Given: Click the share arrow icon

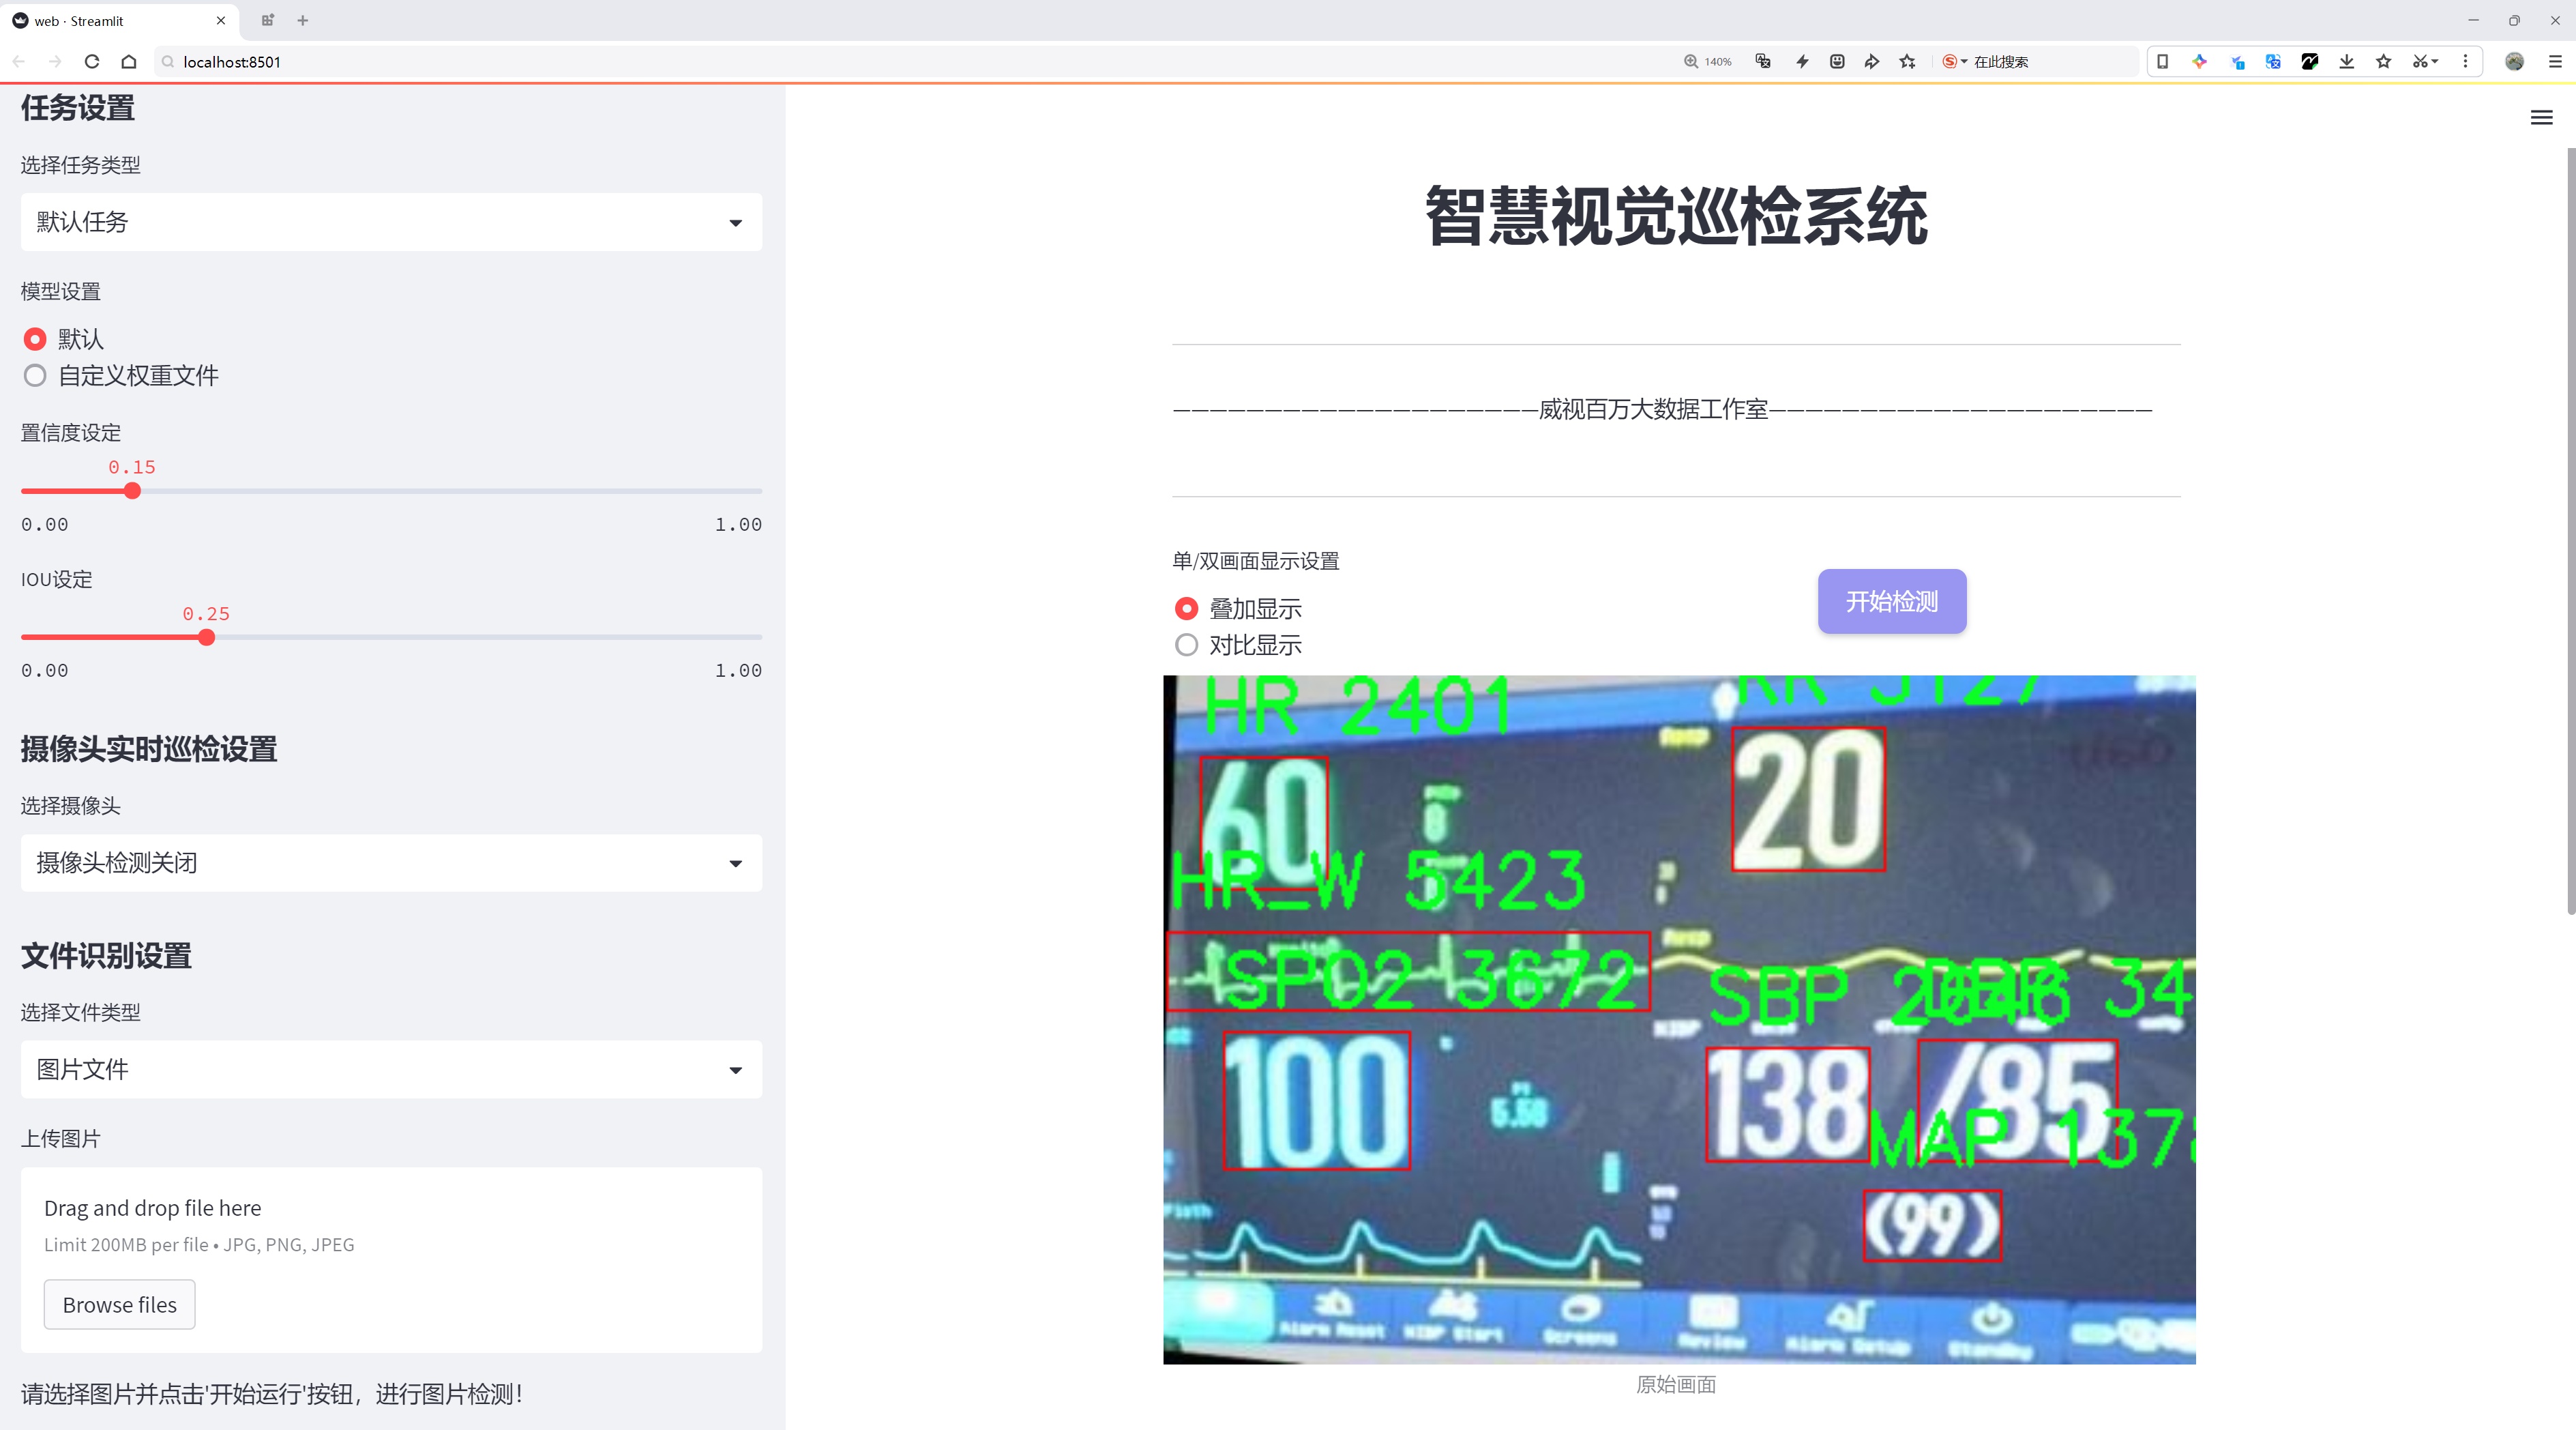Looking at the screenshot, I should [x=1872, y=62].
